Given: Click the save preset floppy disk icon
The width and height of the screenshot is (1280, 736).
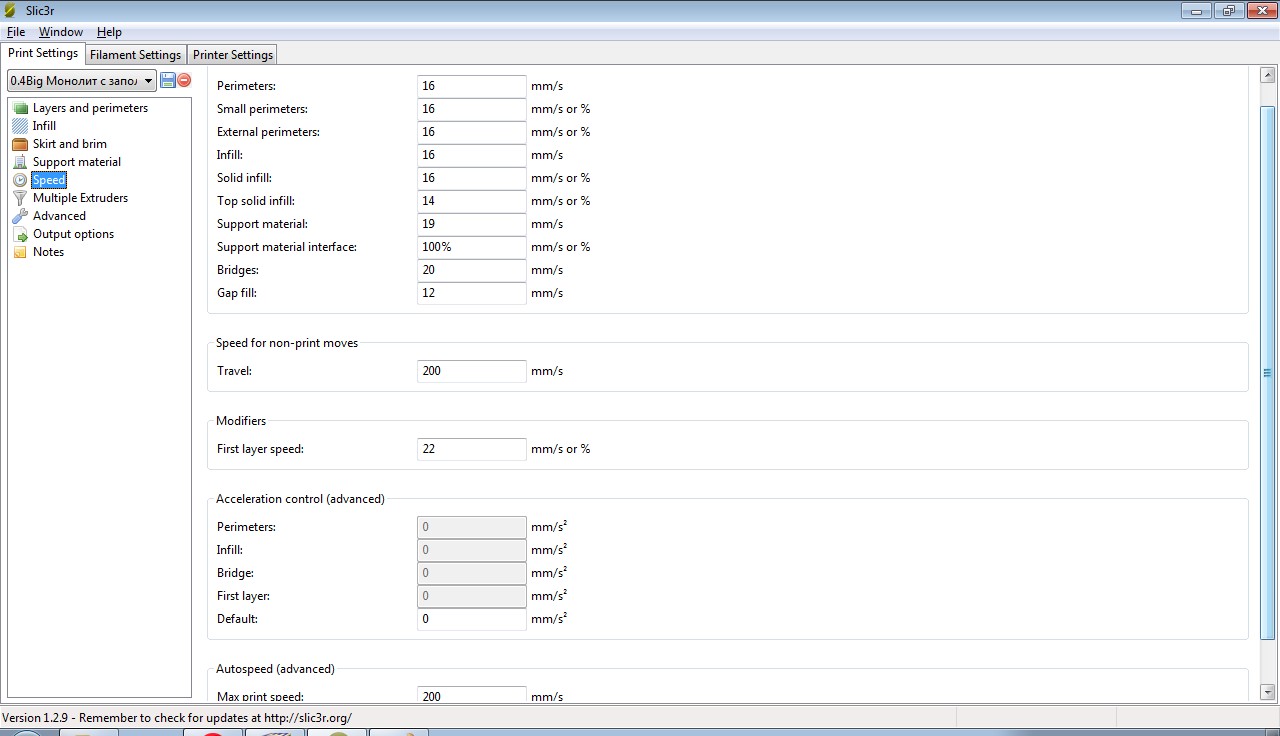Looking at the screenshot, I should 168,80.
